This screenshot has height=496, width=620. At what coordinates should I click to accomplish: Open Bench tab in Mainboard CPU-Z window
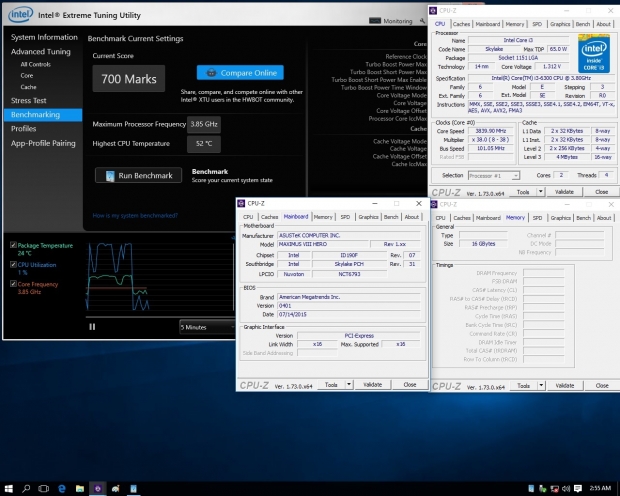point(391,217)
